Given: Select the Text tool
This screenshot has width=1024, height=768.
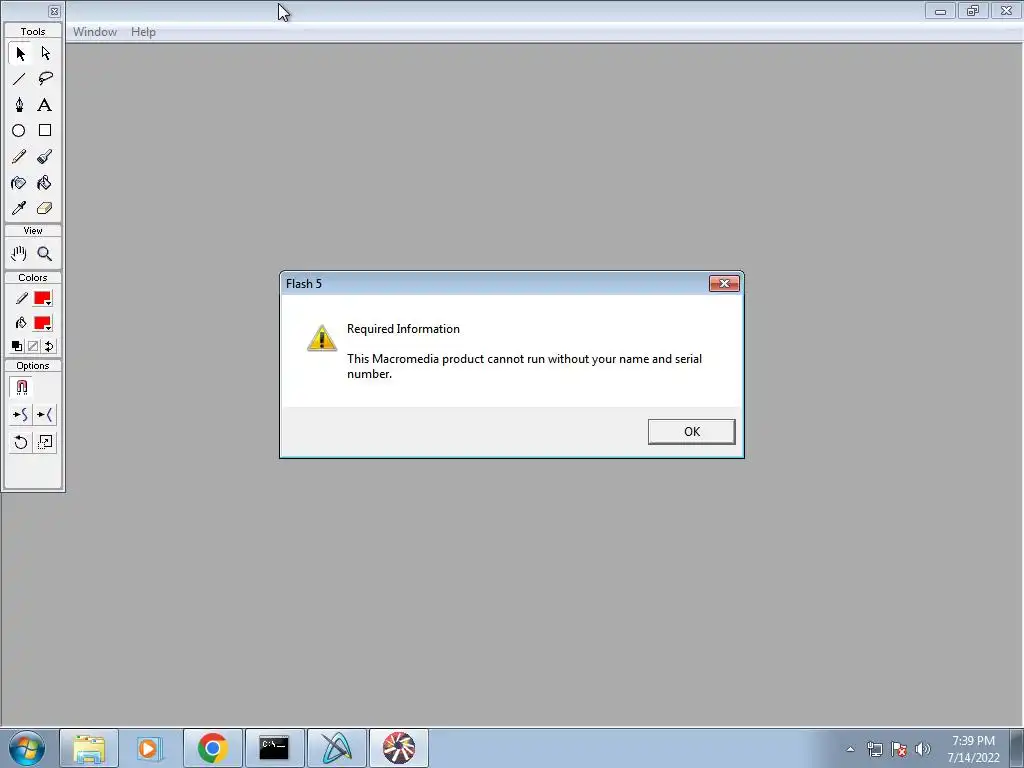Looking at the screenshot, I should (44, 105).
